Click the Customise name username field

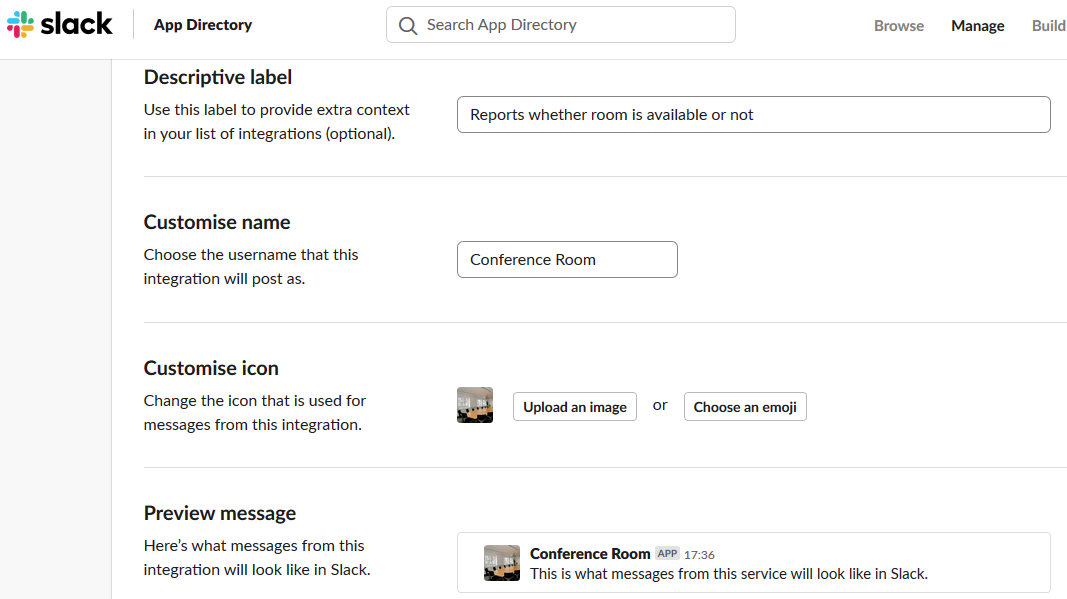(x=567, y=260)
